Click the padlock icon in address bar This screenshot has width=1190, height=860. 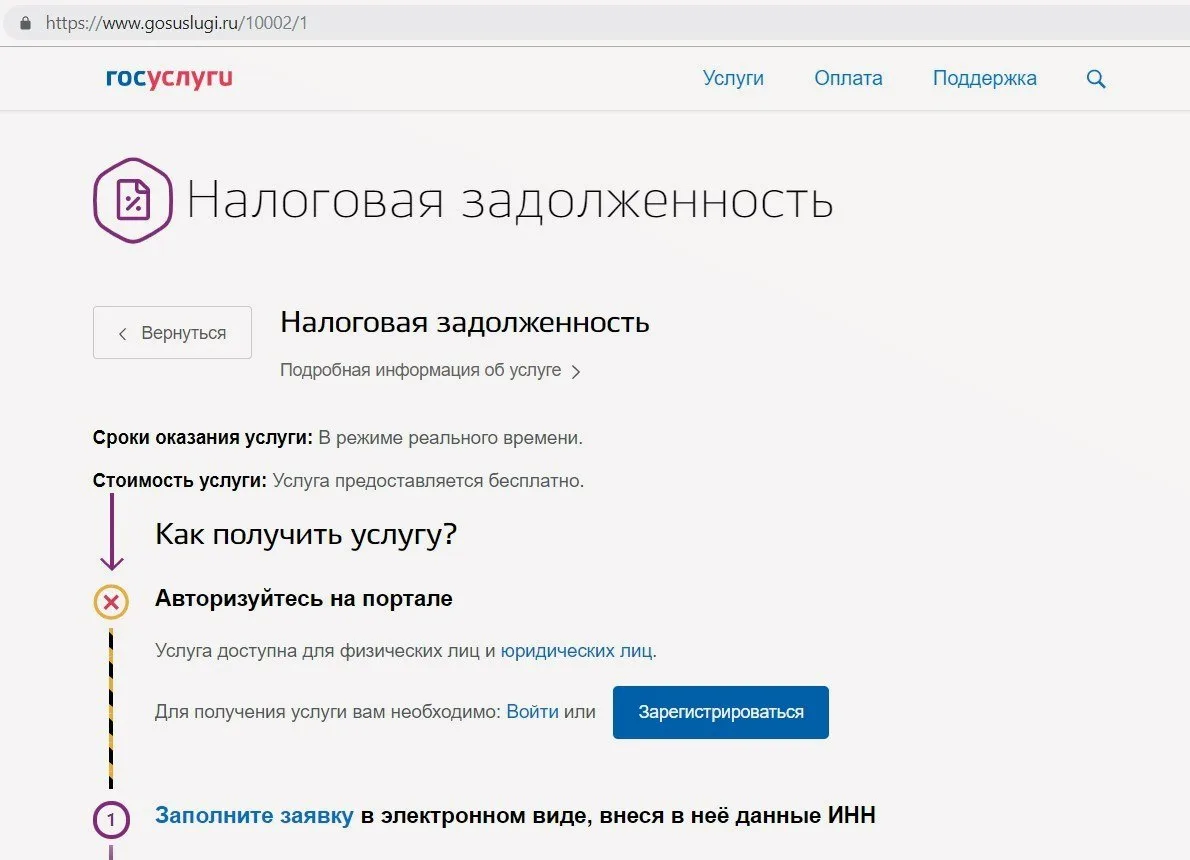tap(26, 23)
